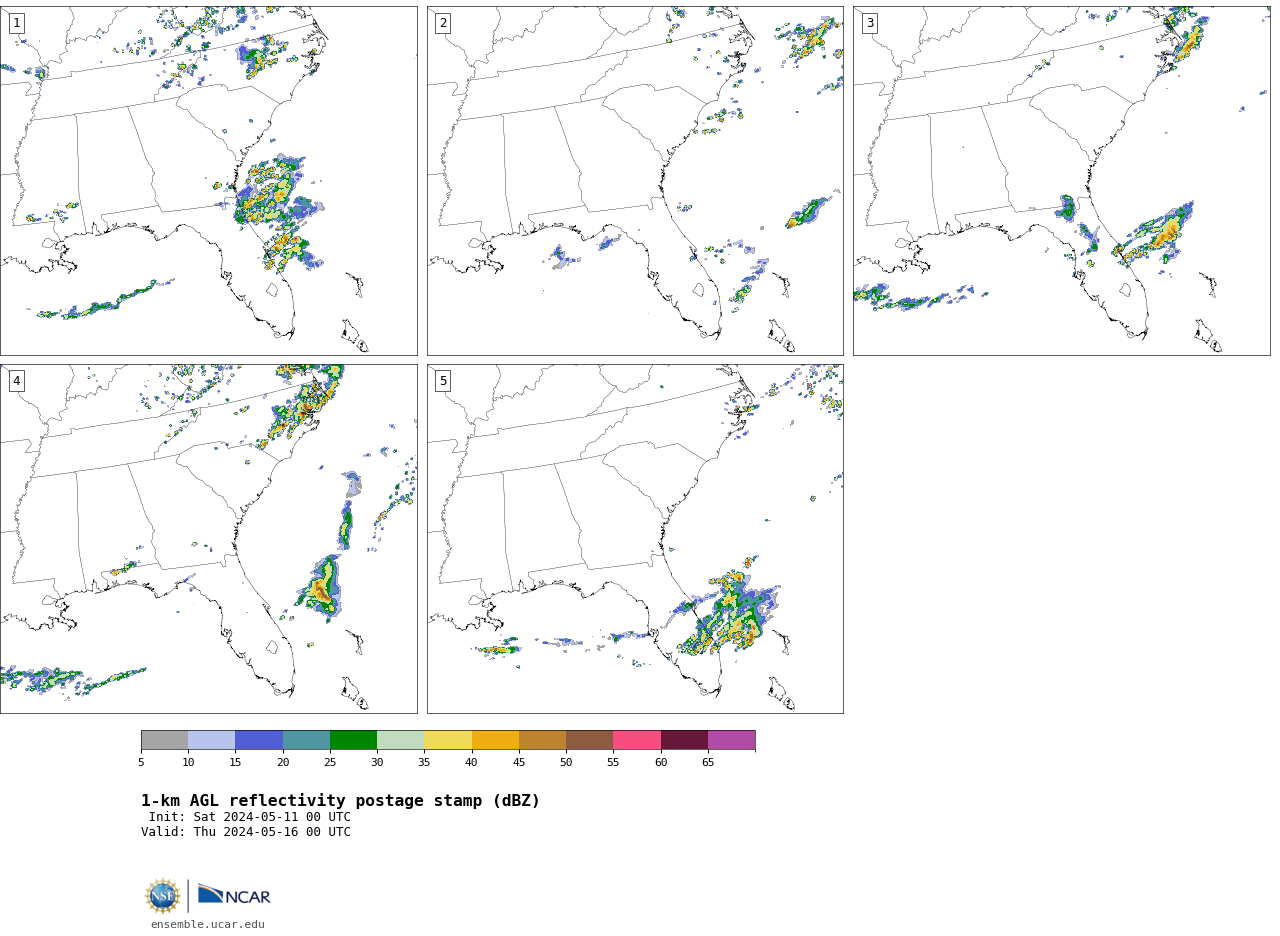Screen dimensions: 1280x936
Task: Click the colorbar tick label 50
Action: (566, 762)
